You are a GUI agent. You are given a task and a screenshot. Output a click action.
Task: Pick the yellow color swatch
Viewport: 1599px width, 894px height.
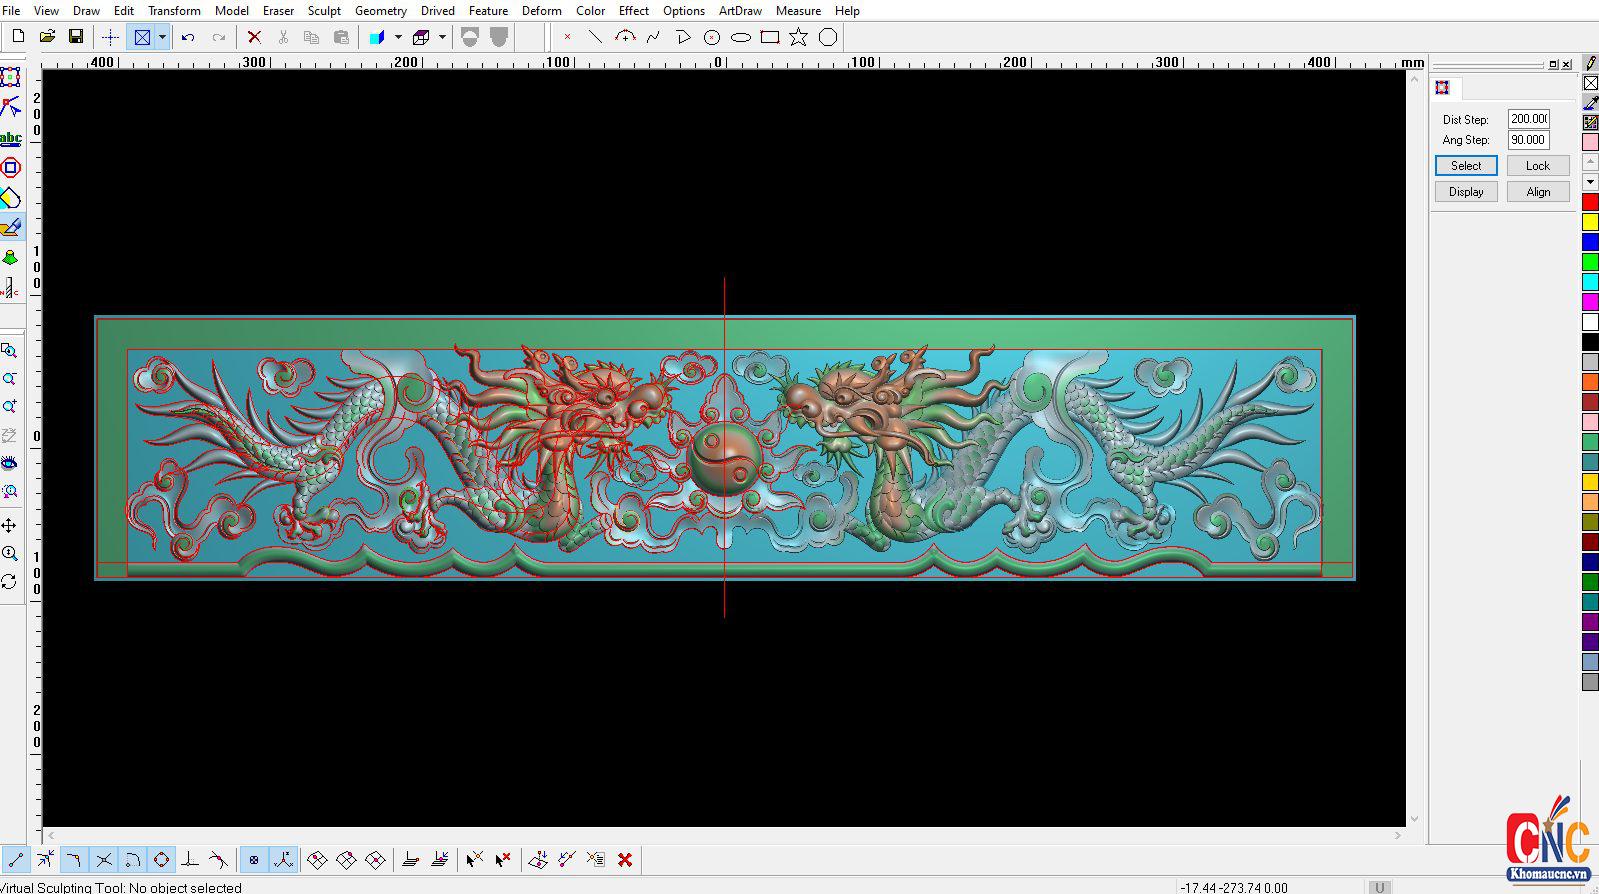[1590, 222]
